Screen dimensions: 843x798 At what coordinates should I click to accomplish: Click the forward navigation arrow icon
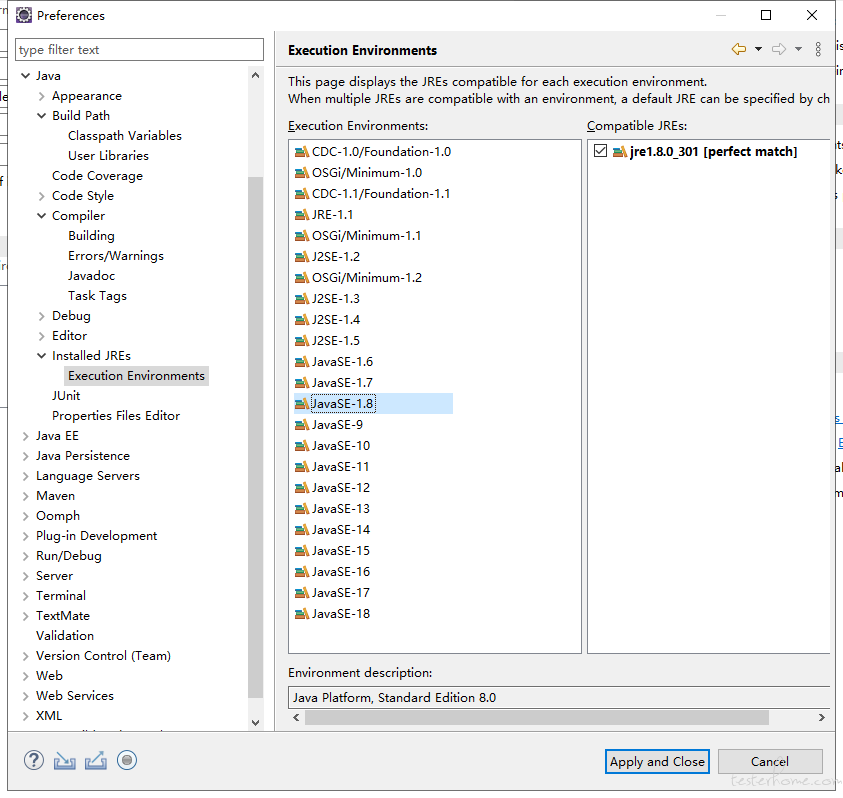click(x=778, y=49)
